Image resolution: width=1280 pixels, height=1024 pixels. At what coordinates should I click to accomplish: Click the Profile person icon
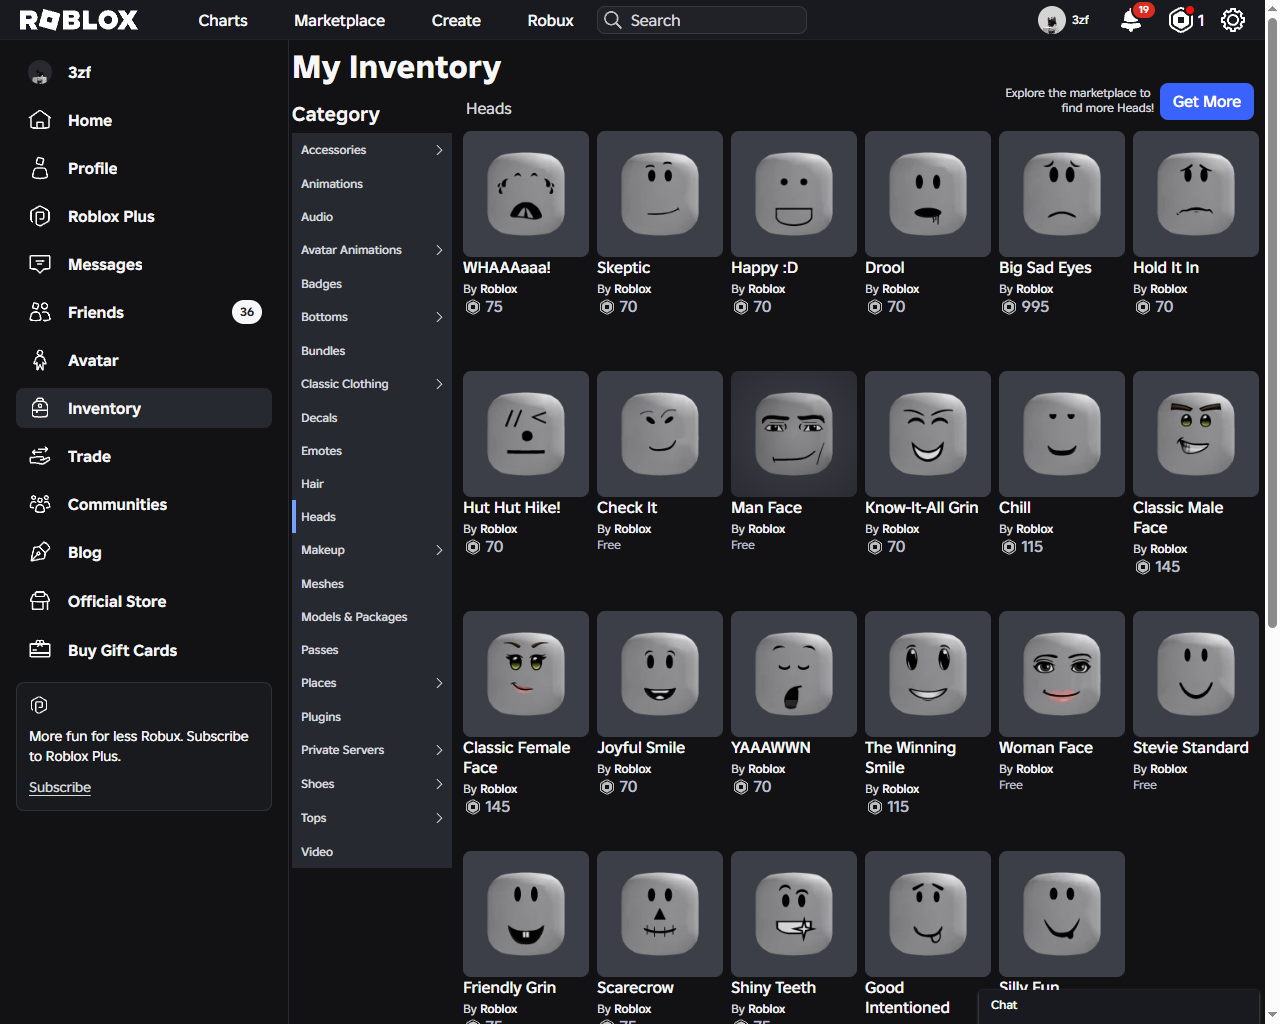[x=40, y=168]
